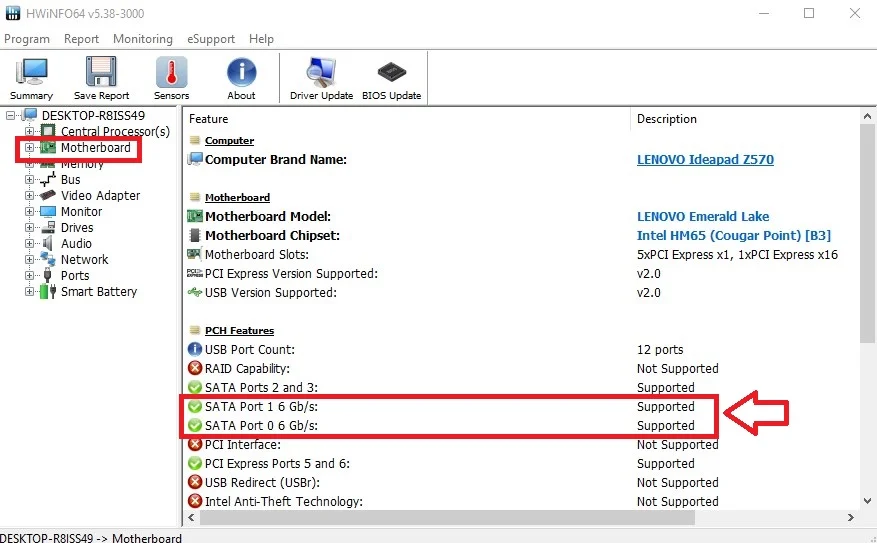Select the Drives tree node

pyautogui.click(x=77, y=228)
